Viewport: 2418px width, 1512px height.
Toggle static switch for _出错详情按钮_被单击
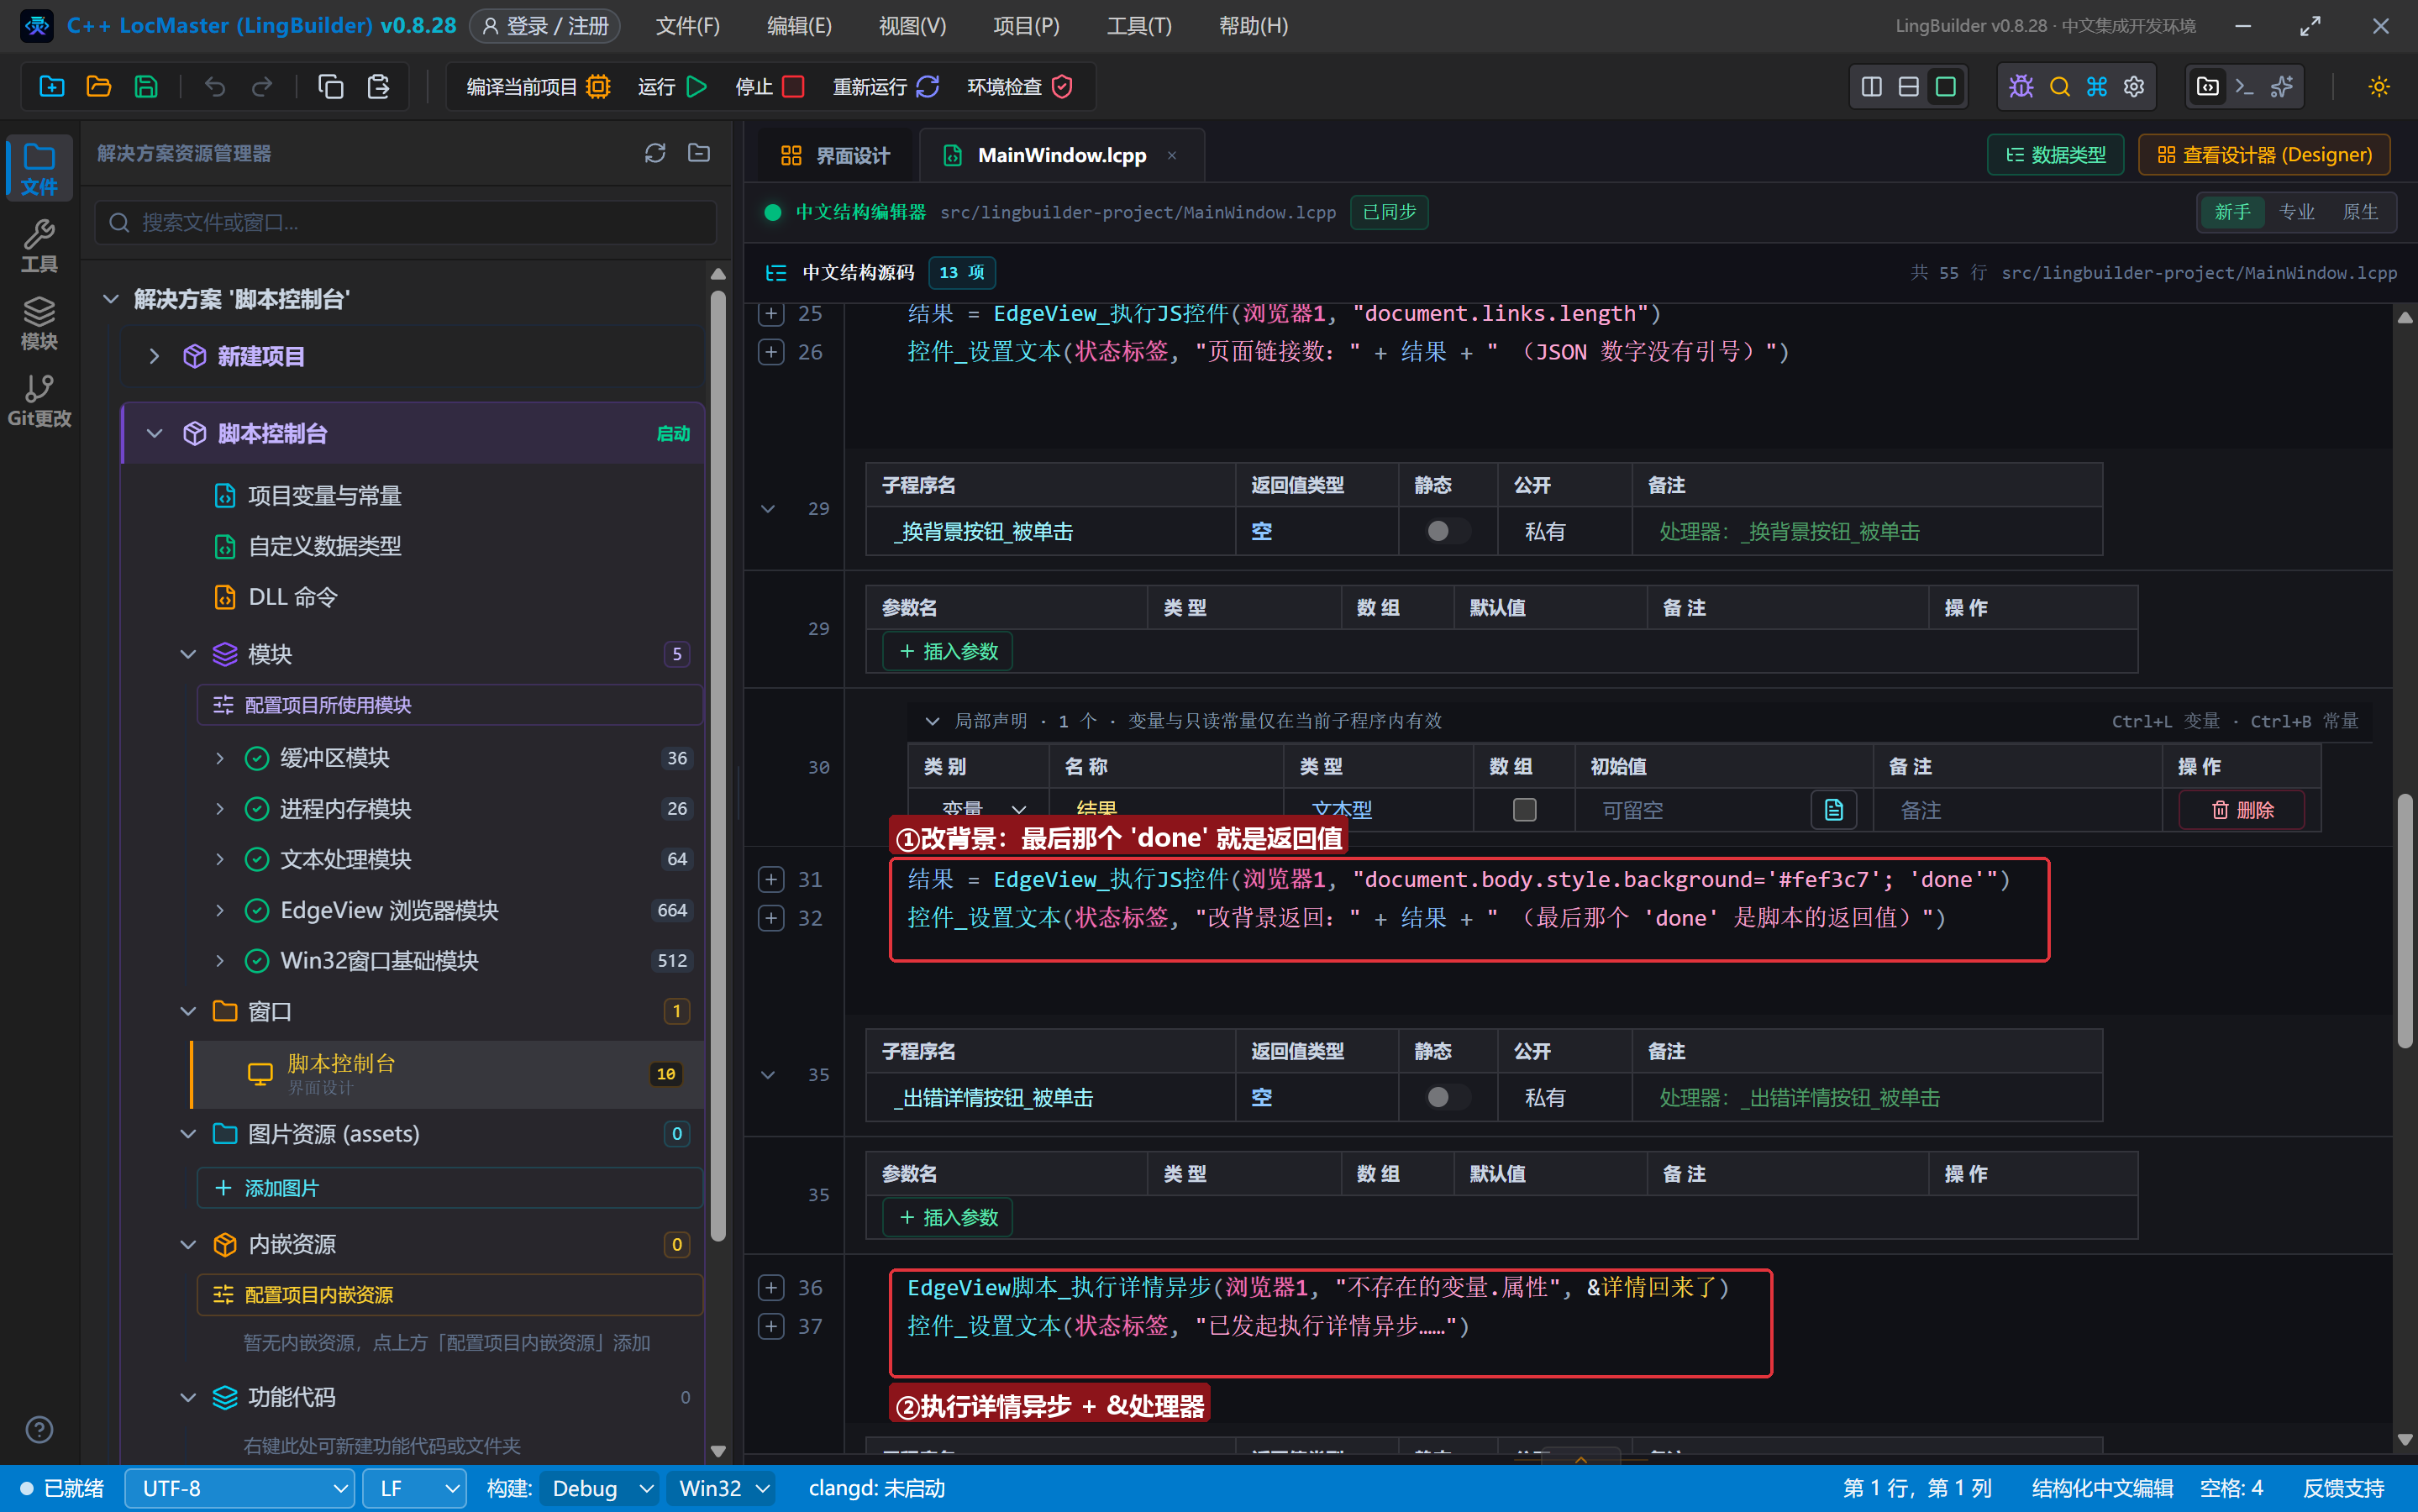[x=1446, y=1097]
